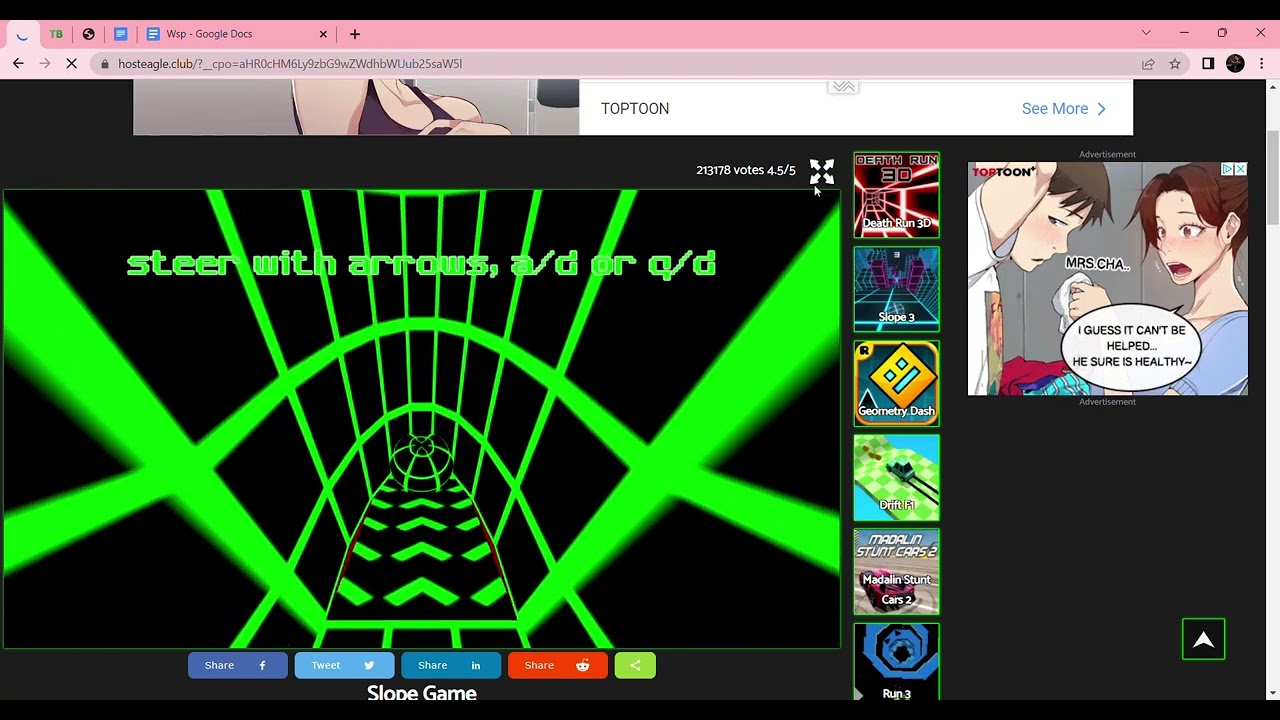
Task: Open the Death Run 3D game thumbnail
Action: click(x=896, y=195)
